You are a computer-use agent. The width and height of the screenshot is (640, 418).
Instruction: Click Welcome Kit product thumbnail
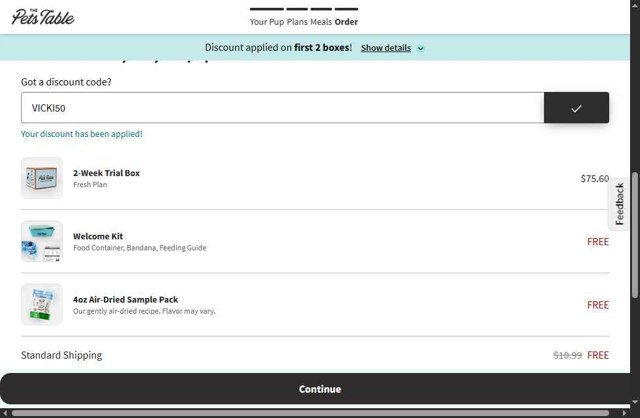point(42,241)
